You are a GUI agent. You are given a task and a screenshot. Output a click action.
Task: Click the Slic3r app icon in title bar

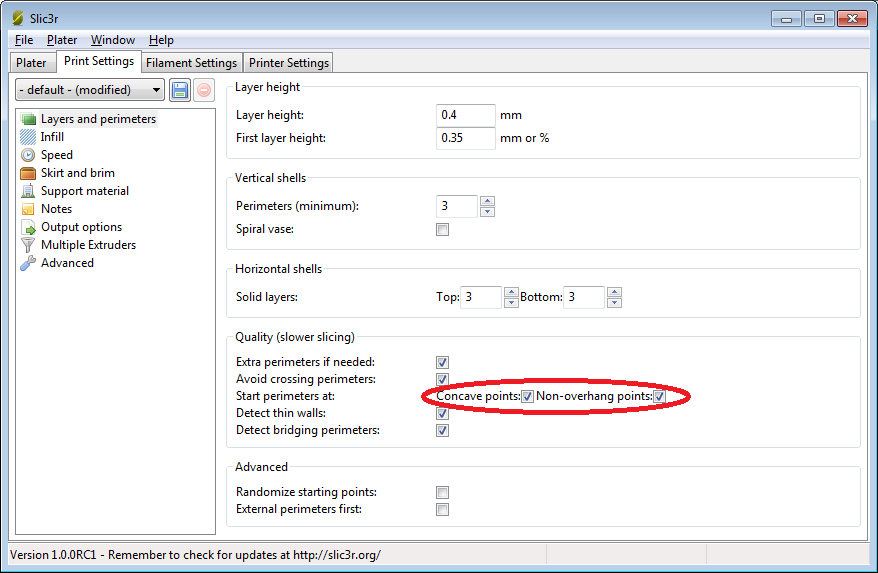click(18, 18)
